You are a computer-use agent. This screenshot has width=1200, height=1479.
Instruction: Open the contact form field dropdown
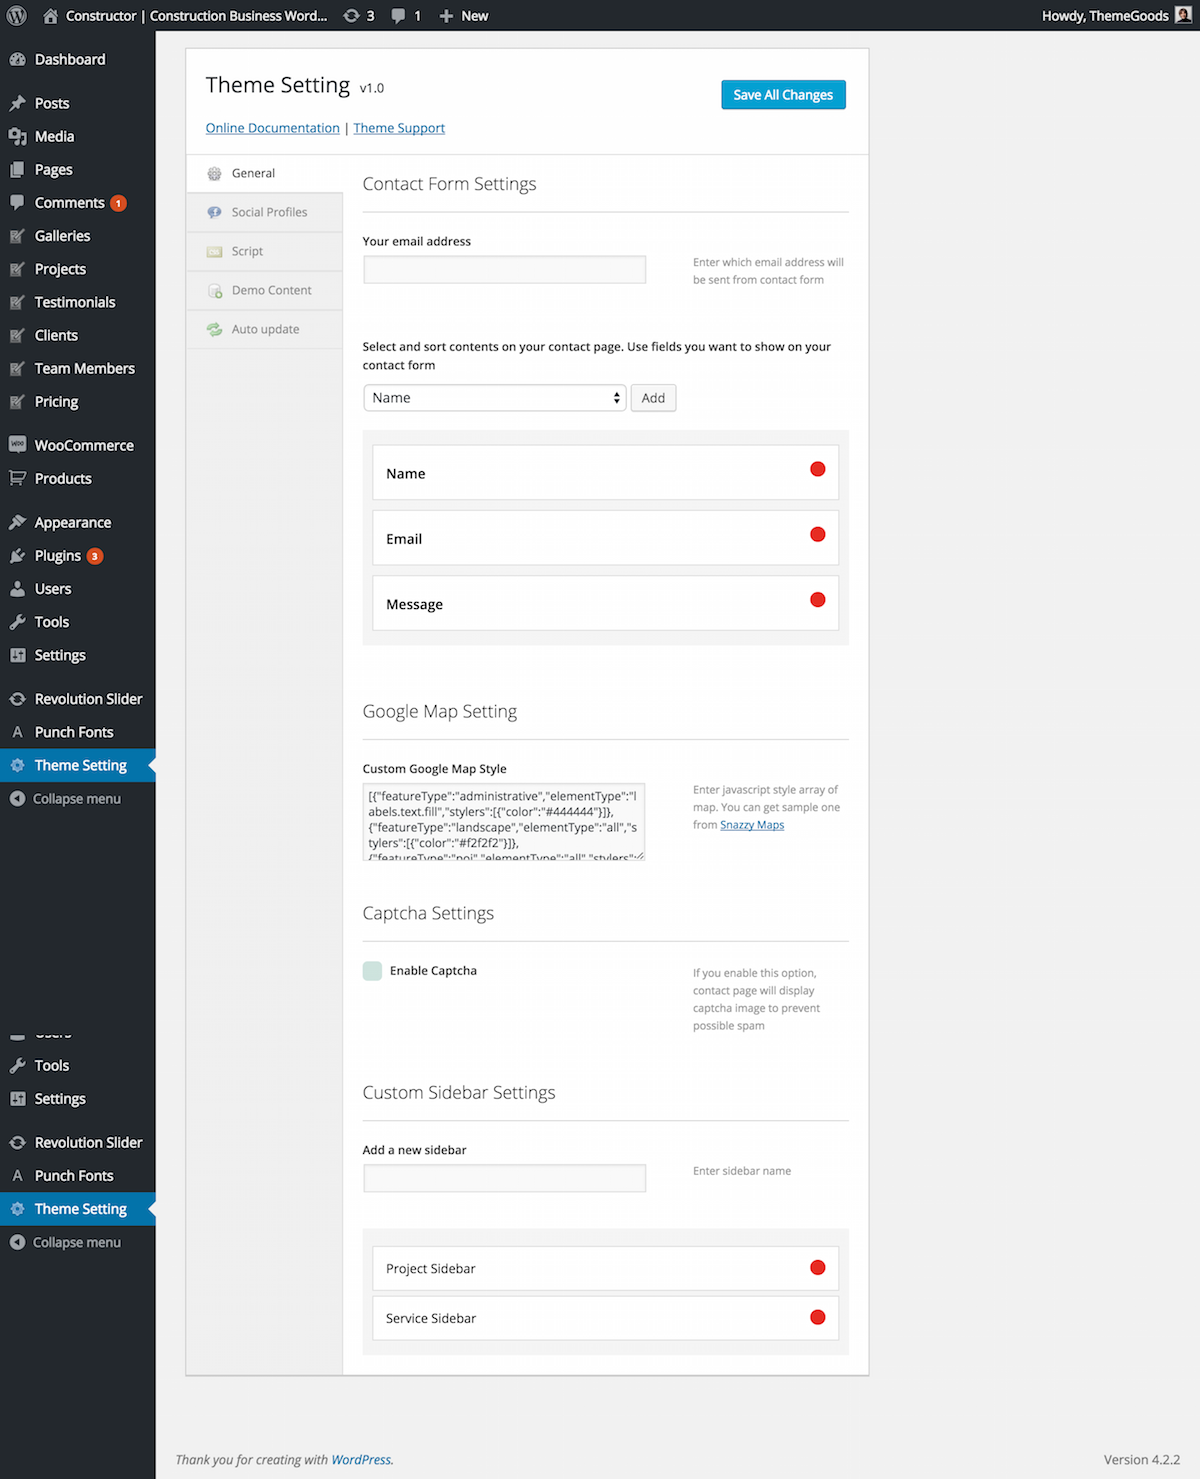495,397
